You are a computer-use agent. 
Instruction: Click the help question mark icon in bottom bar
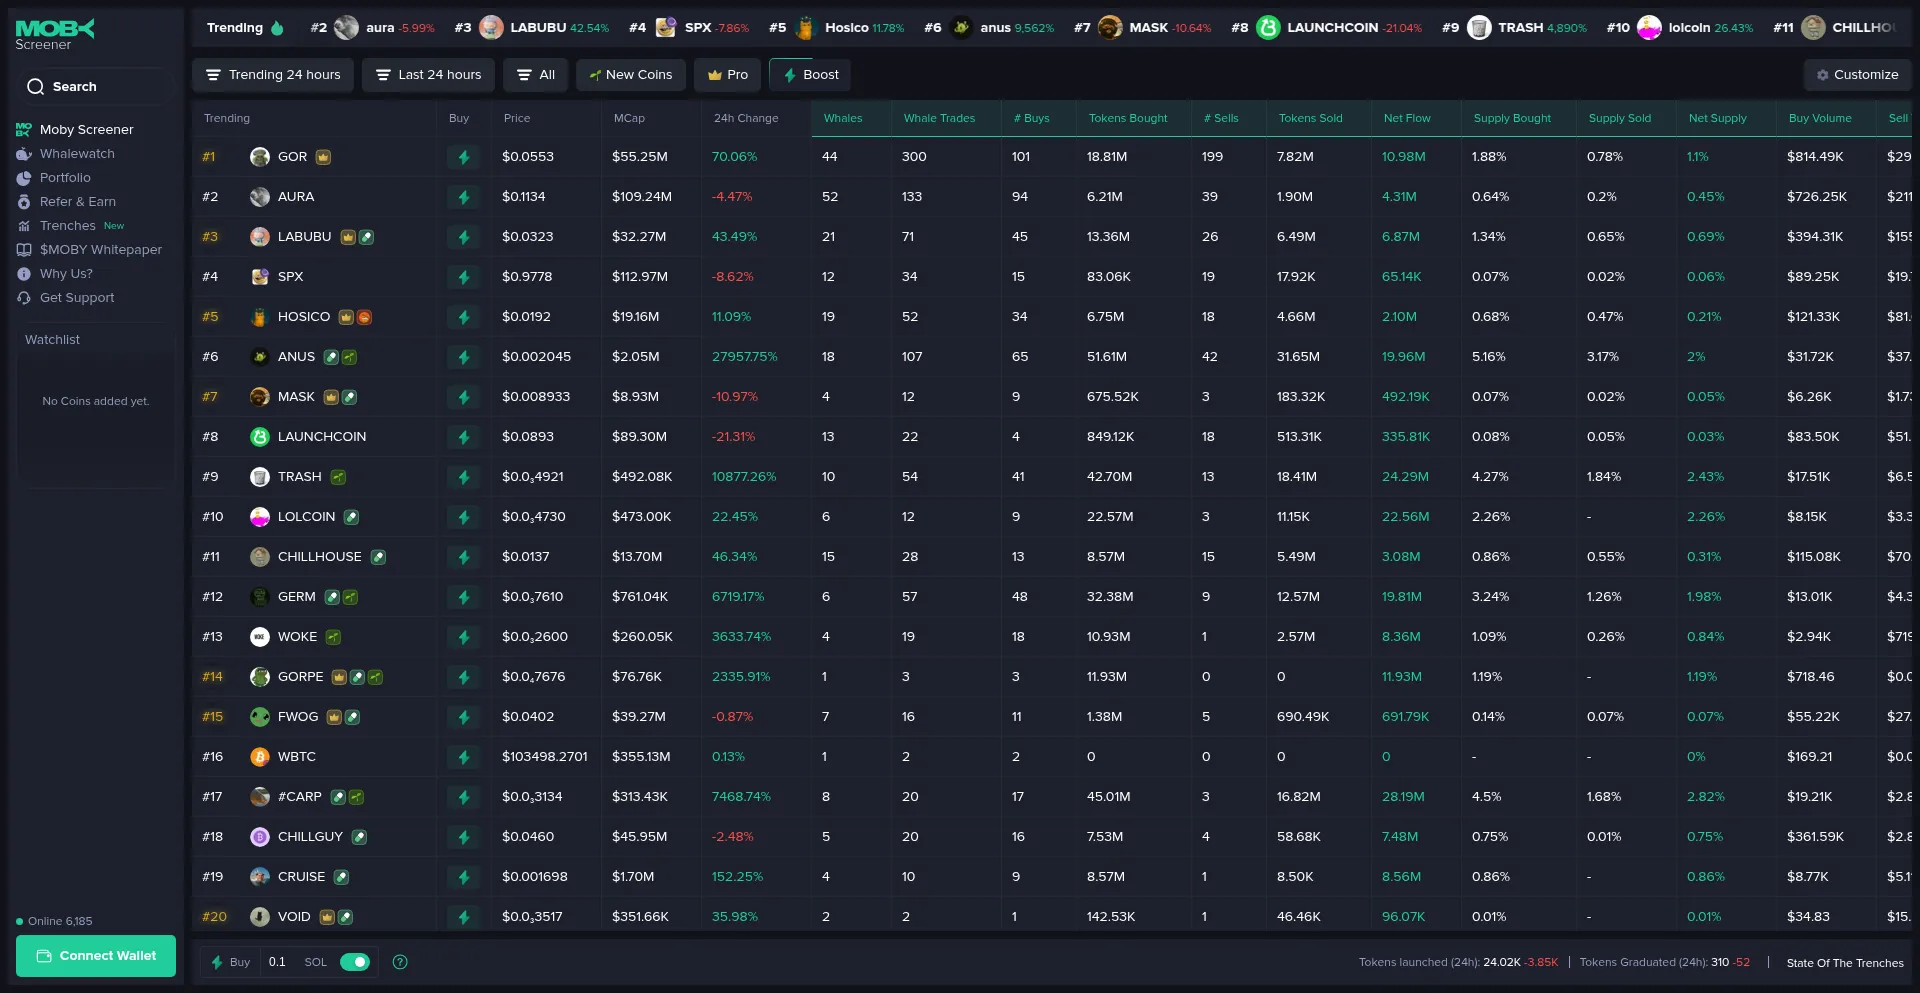coord(400,962)
